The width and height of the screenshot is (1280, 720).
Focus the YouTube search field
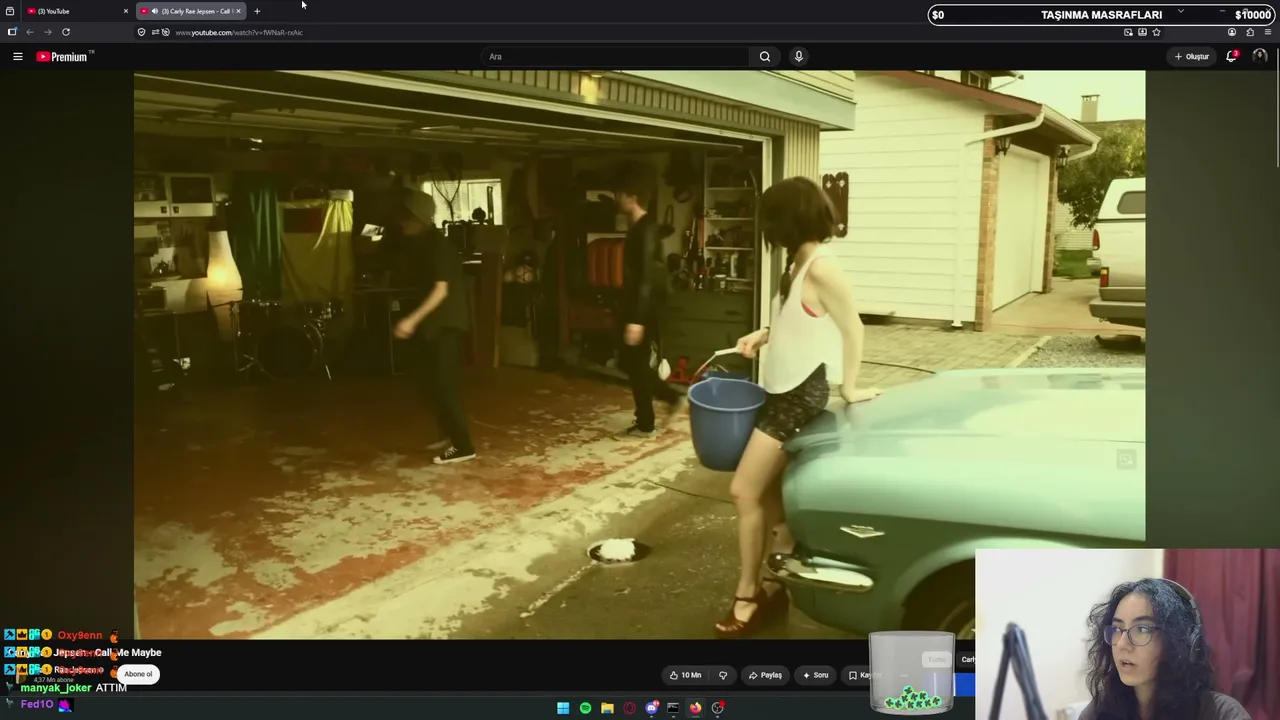pyautogui.click(x=615, y=57)
